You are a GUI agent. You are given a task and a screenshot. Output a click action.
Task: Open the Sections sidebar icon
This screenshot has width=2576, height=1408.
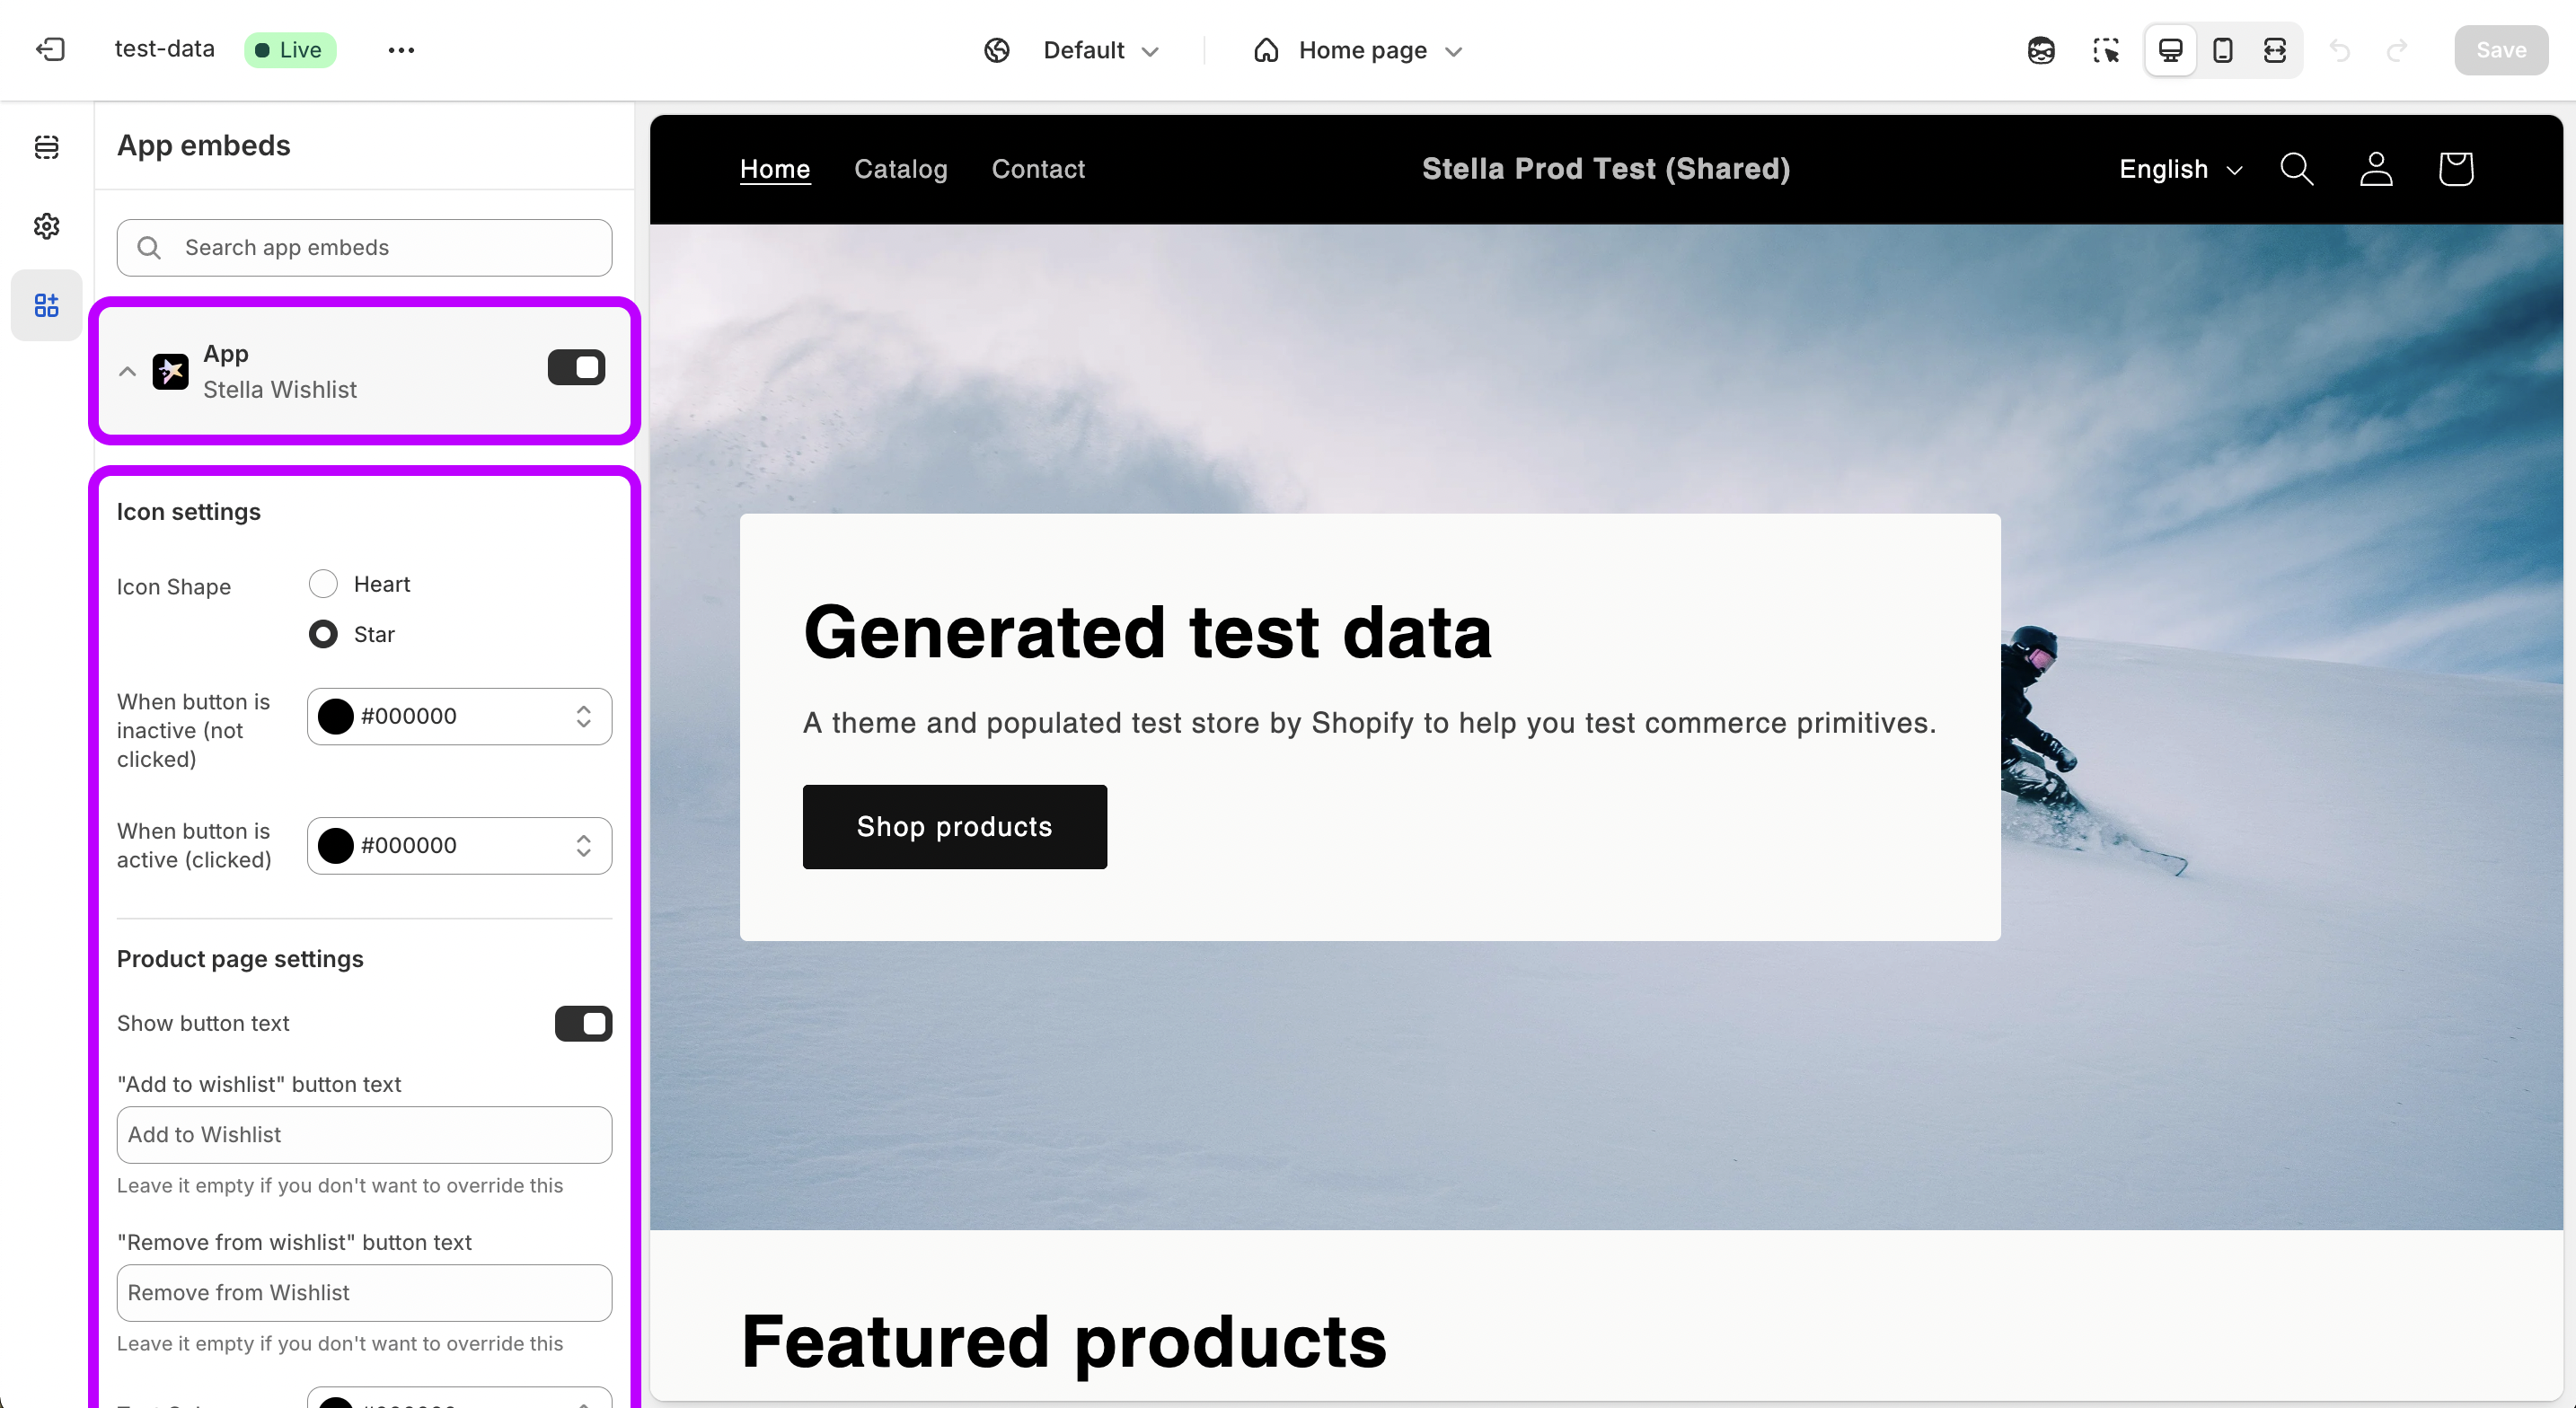click(x=46, y=147)
